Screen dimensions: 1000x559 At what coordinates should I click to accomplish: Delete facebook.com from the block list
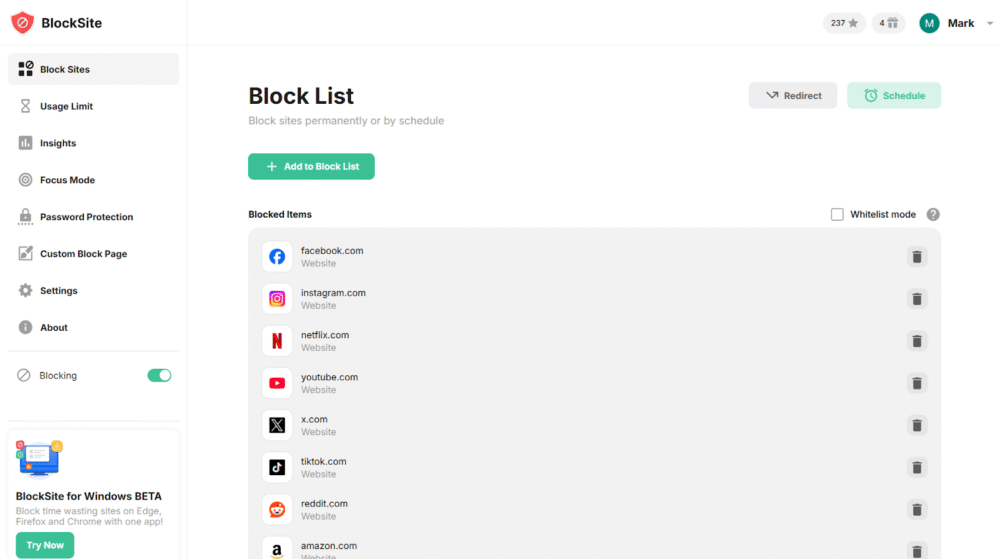(916, 257)
